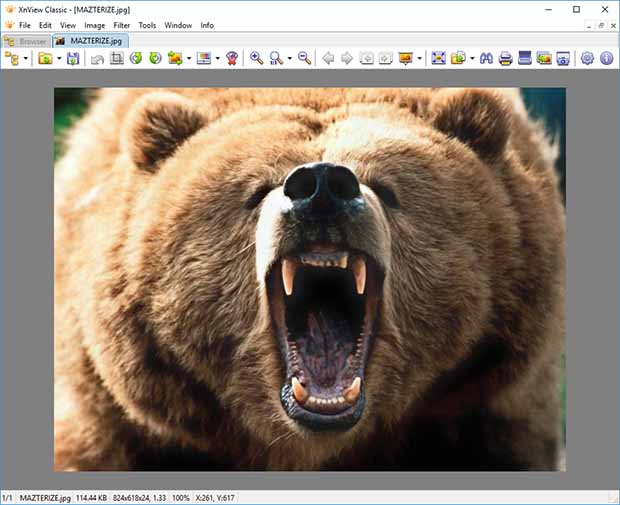Click the Resize/convert image icon with green arrows
This screenshot has width=620, height=505.
coord(175,59)
